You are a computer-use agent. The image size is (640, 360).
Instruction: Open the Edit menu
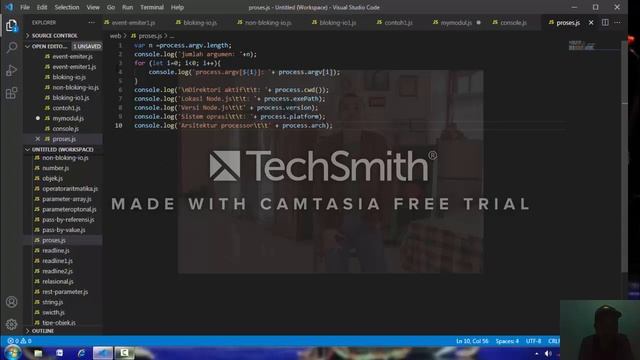tap(42, 7)
